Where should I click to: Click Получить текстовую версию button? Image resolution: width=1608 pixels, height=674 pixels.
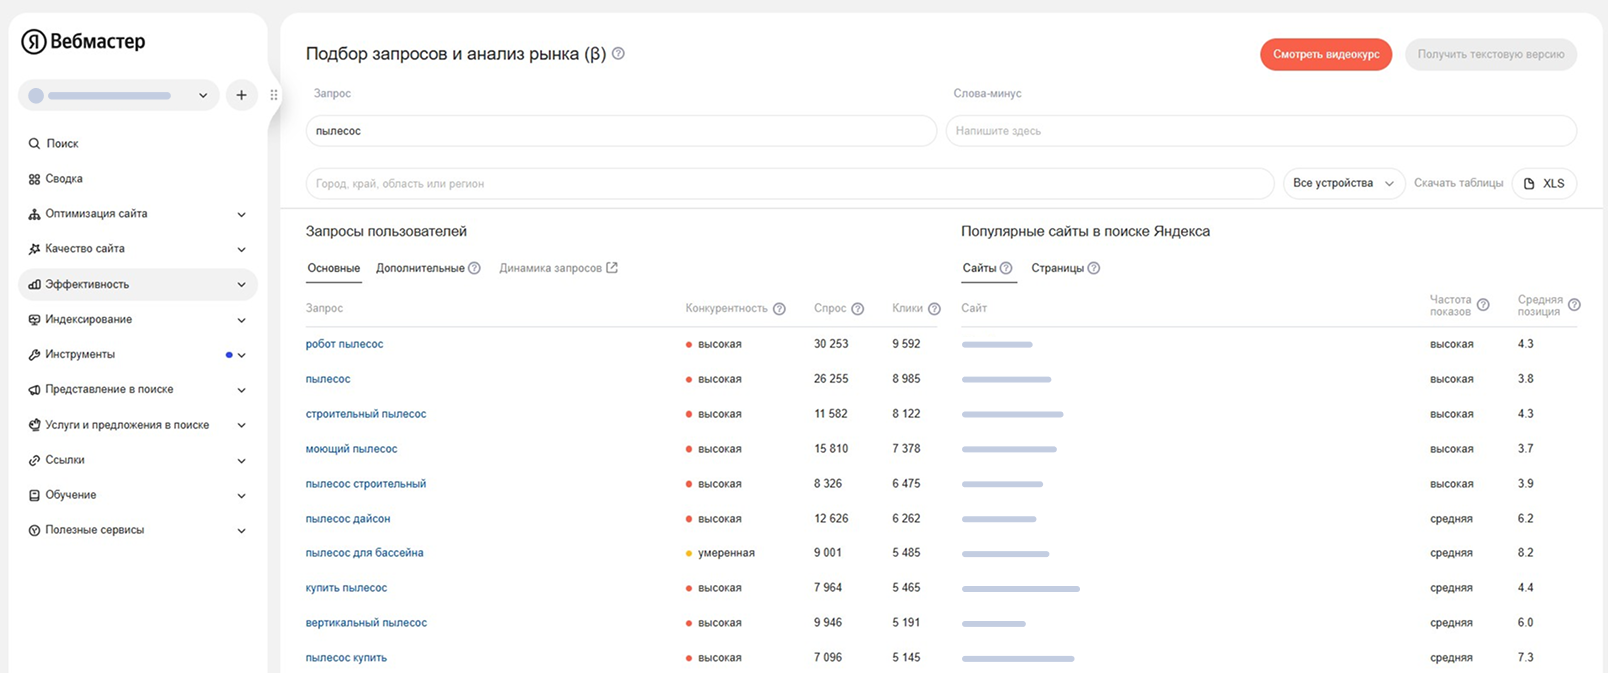coord(1491,54)
